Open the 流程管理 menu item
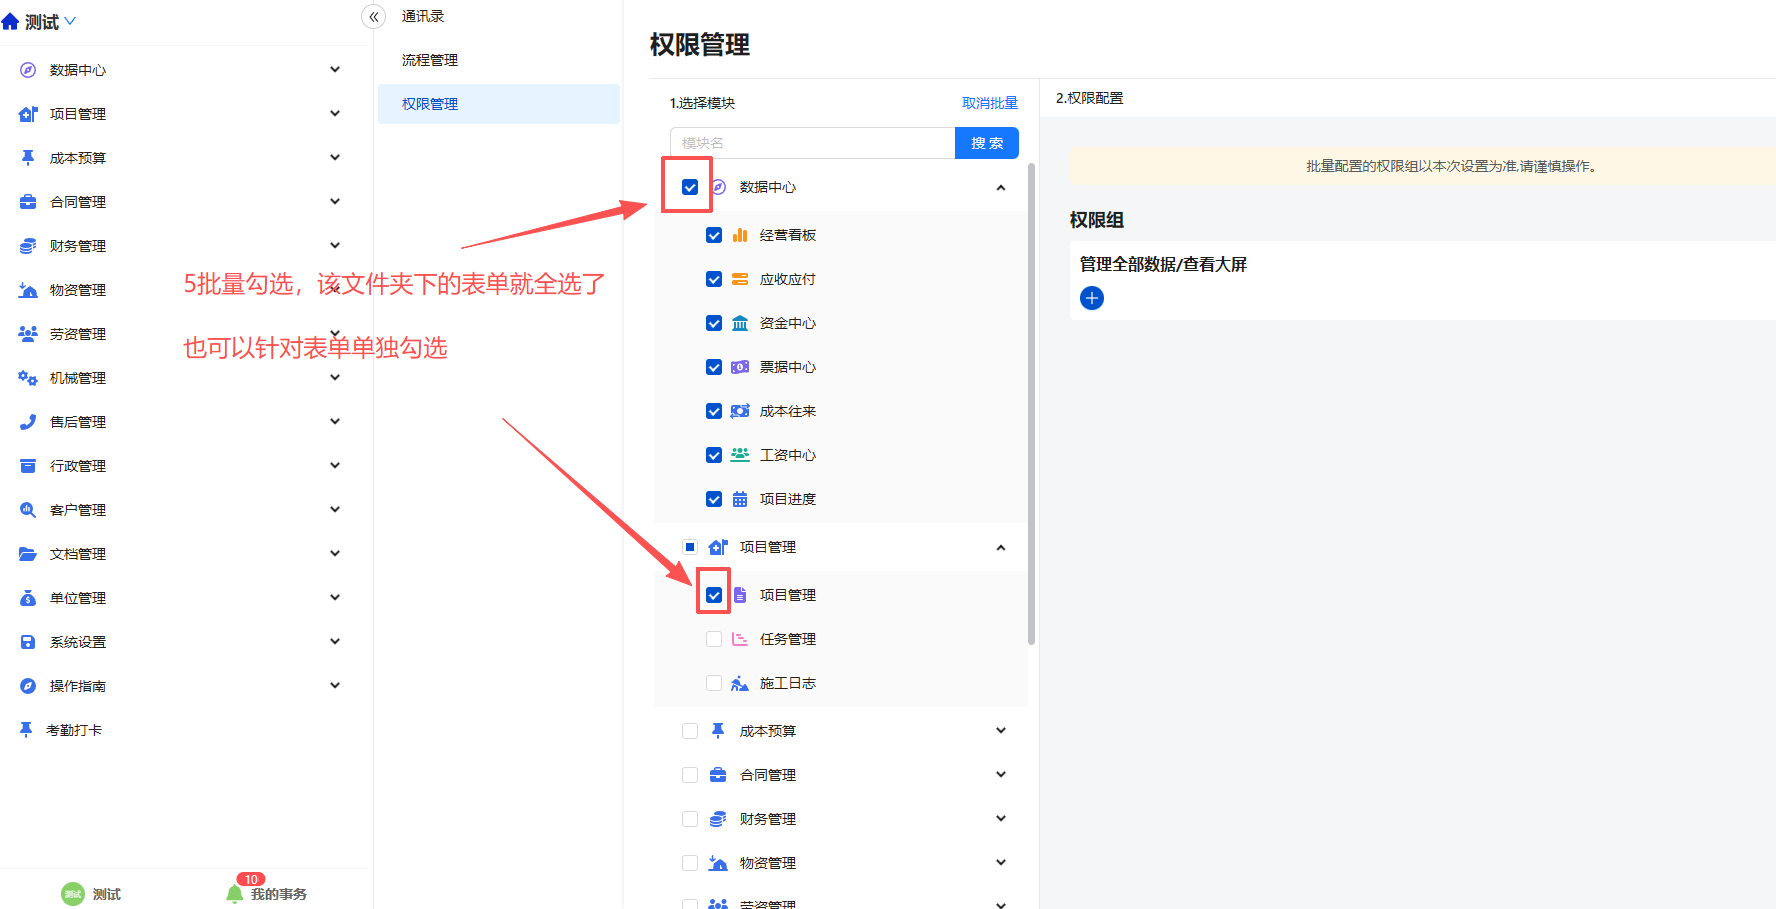Screen dimensions: 1776x909 (430, 60)
